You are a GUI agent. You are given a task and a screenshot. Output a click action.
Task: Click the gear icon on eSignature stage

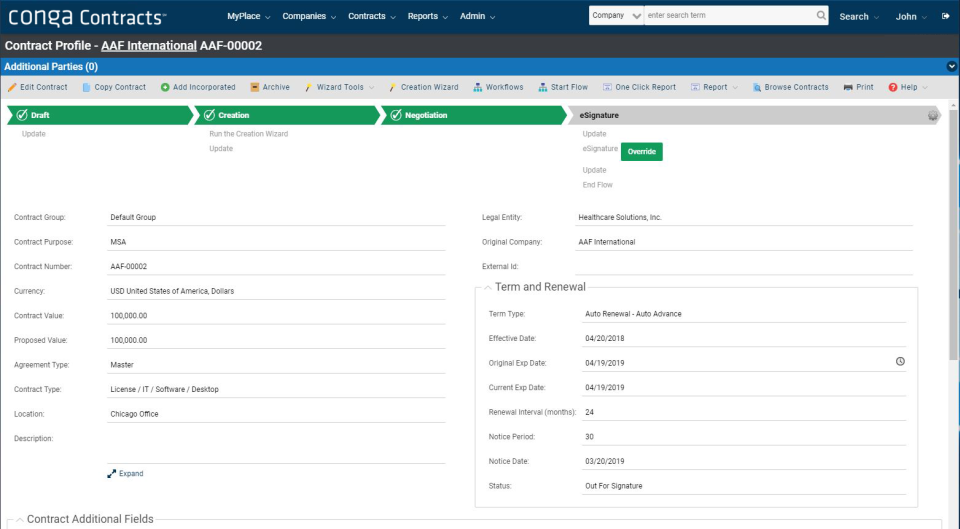[x=932, y=115]
